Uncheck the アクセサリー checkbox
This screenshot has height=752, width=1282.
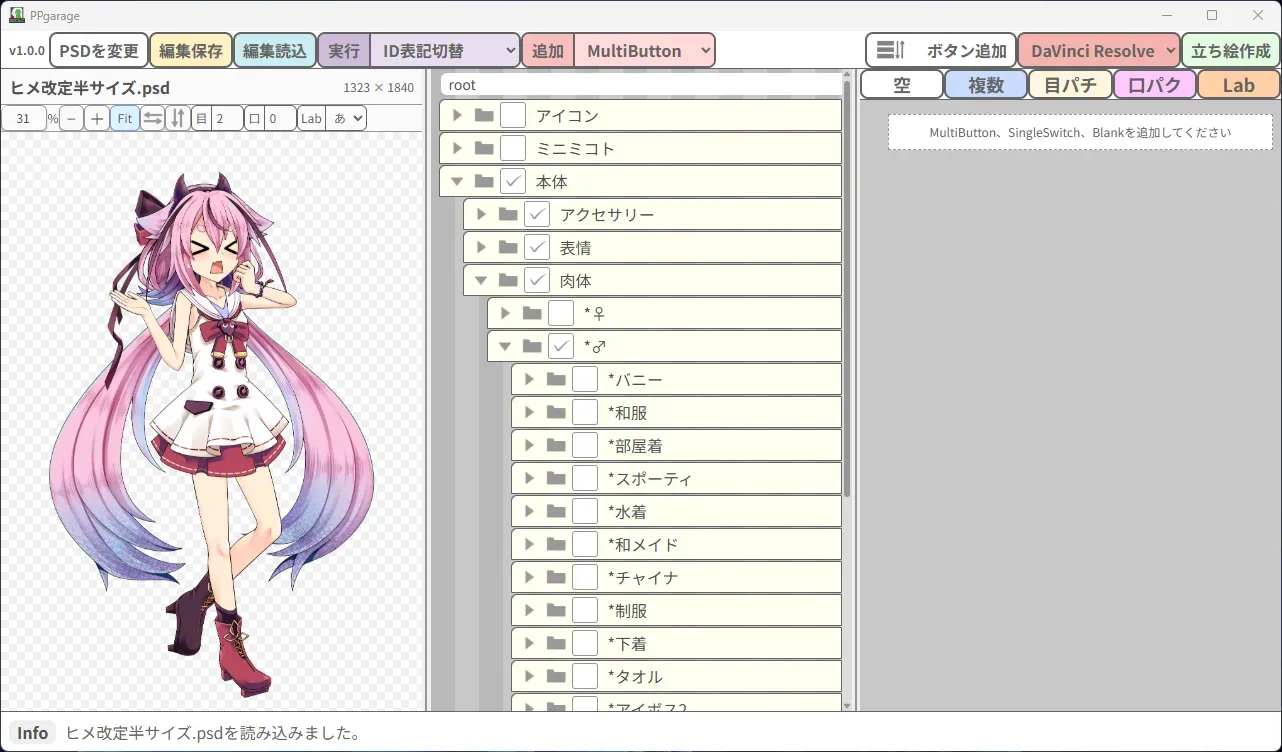point(537,214)
